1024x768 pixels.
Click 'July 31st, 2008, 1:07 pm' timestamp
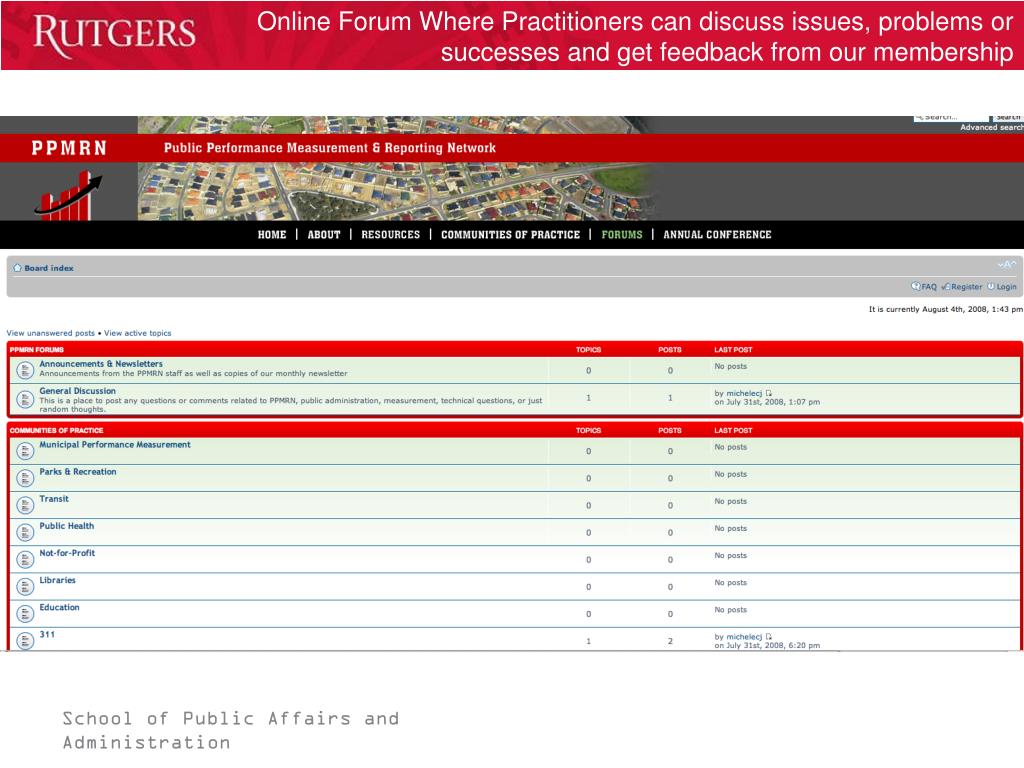click(x=773, y=402)
